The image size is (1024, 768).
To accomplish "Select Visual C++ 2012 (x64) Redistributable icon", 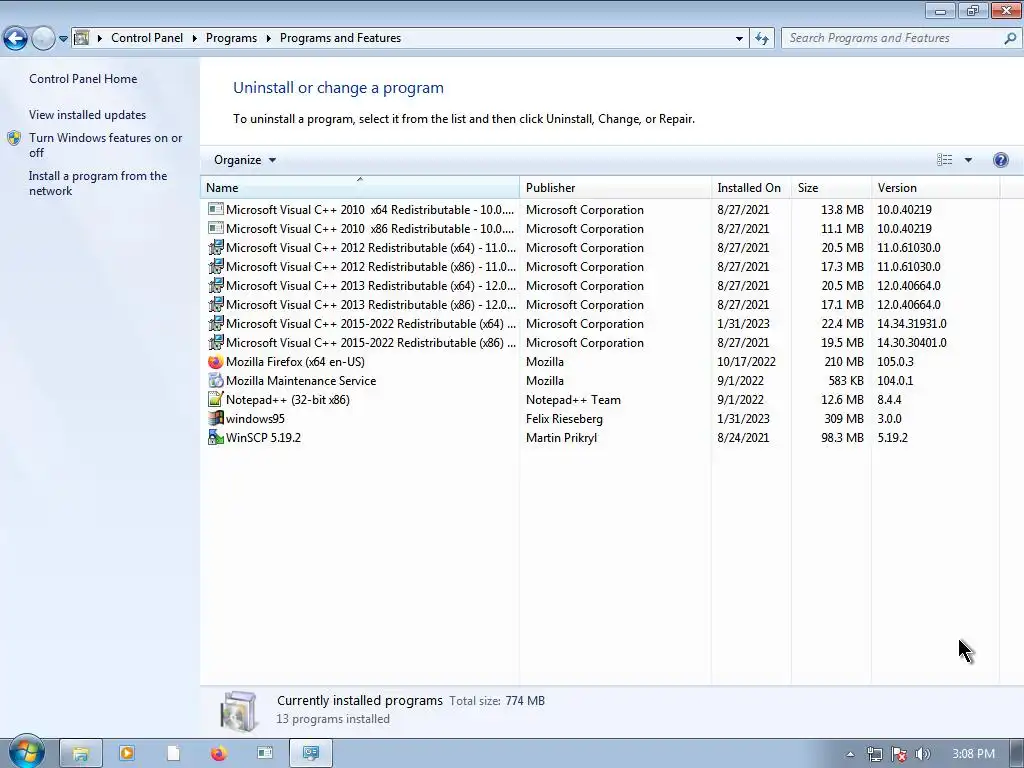I will (x=216, y=248).
